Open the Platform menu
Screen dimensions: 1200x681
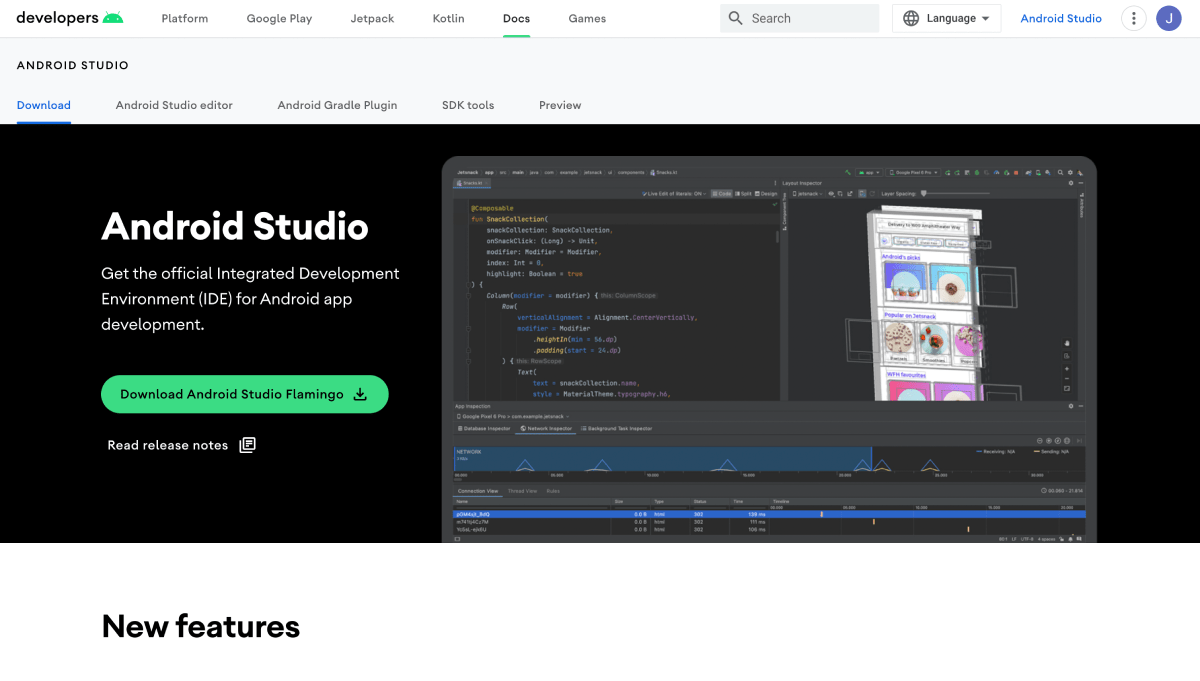pyautogui.click(x=184, y=18)
